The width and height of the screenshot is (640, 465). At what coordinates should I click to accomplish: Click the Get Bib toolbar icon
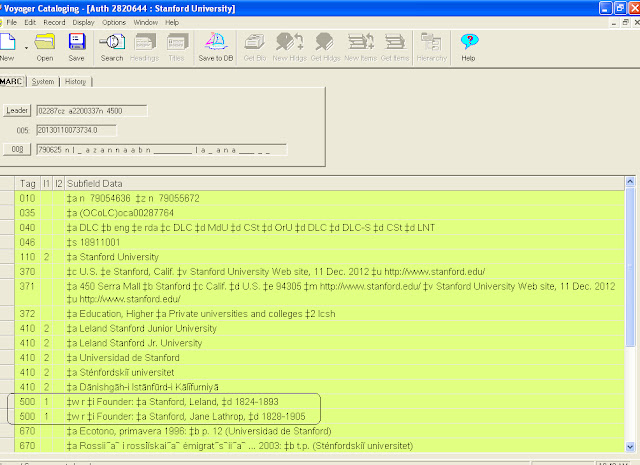(x=255, y=47)
